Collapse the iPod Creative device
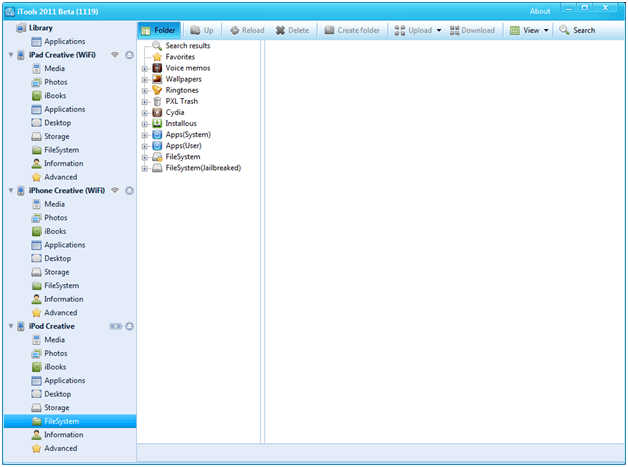 tap(11, 326)
